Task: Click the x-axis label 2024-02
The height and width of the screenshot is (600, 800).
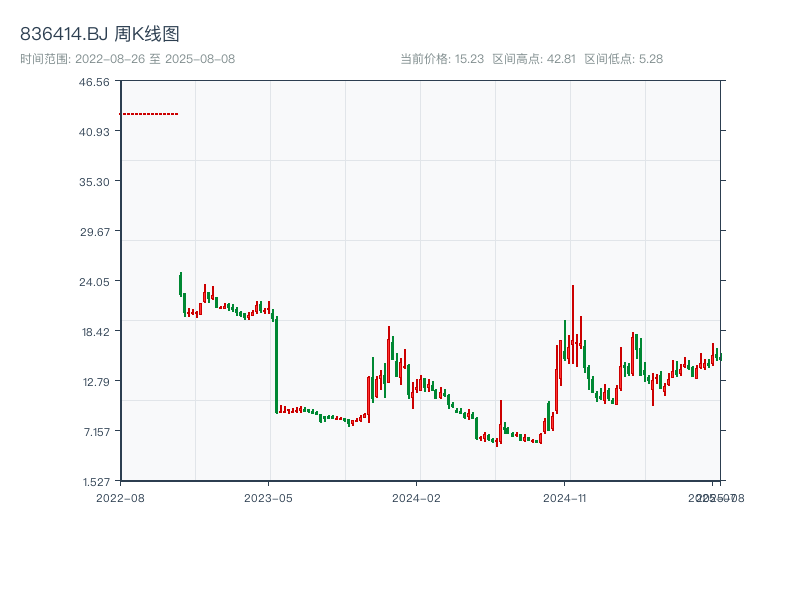Action: [x=416, y=498]
